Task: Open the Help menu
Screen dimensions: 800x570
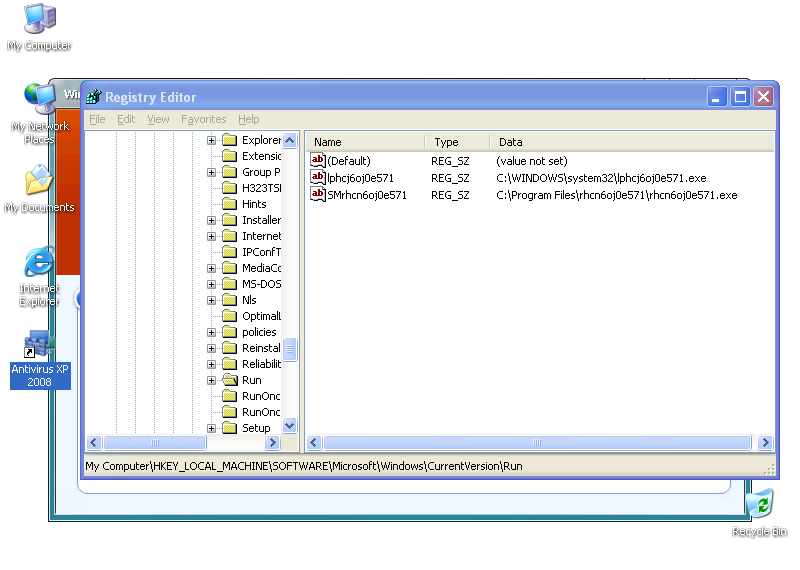Action: pos(248,119)
